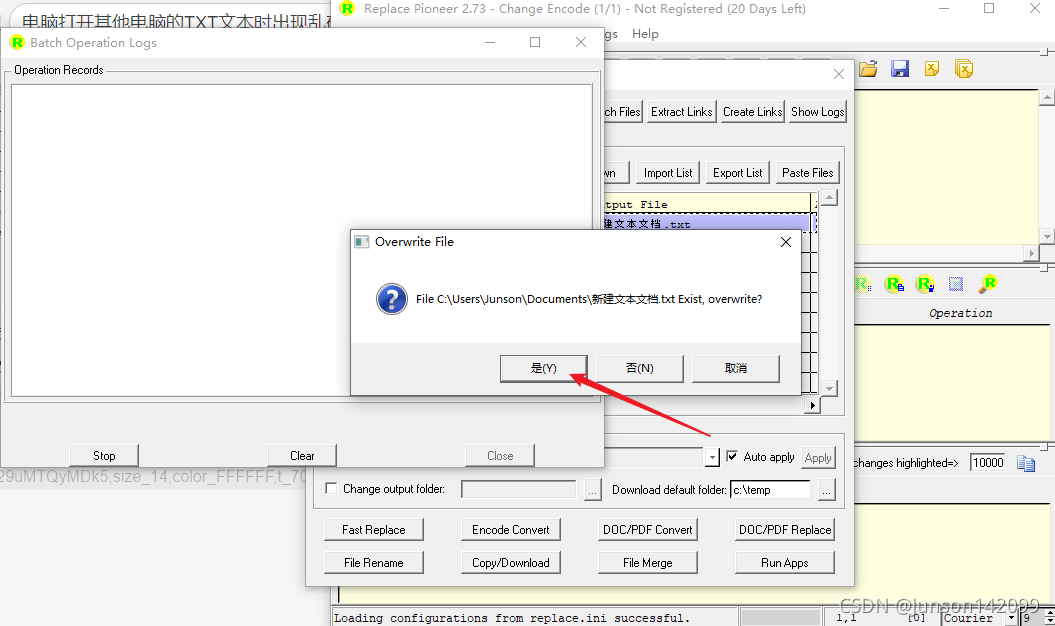The height and width of the screenshot is (626, 1055).
Task: Click the Import List button
Action: coord(668,173)
